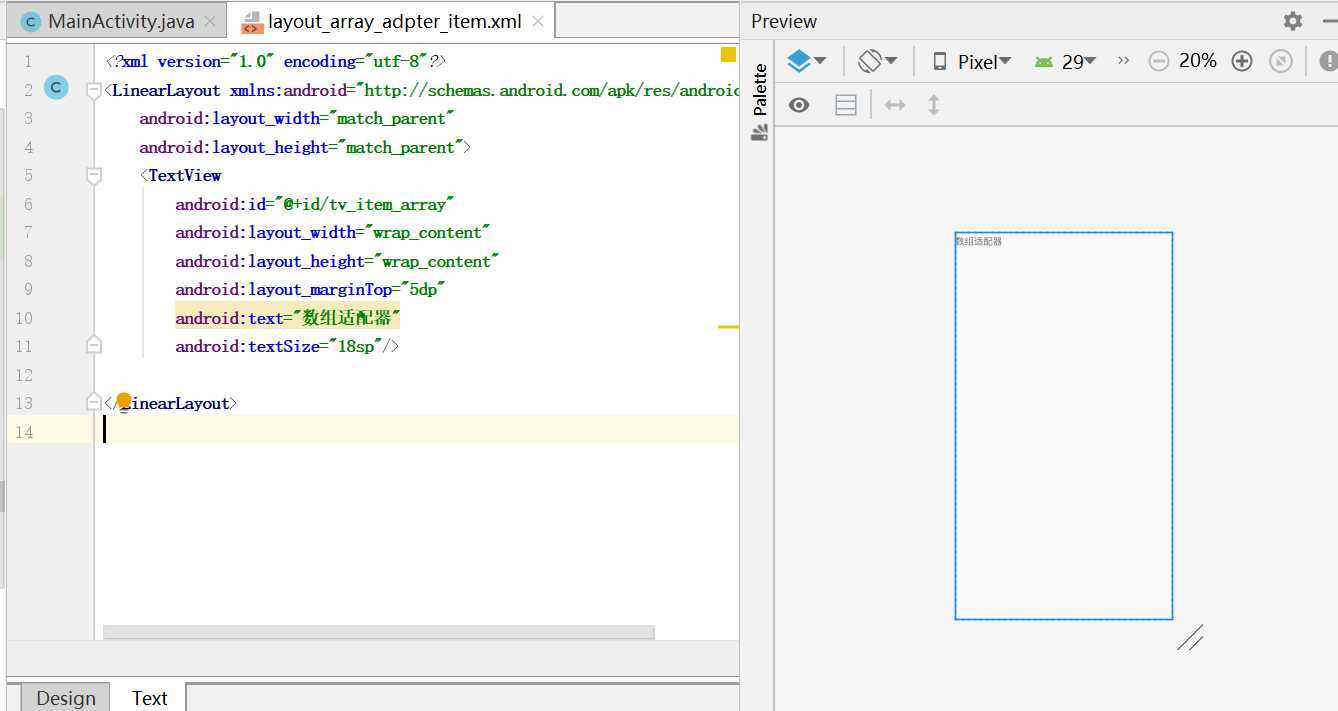
Task: Click android:layout_height="wrap_content" on line 8
Action: pos(337,261)
